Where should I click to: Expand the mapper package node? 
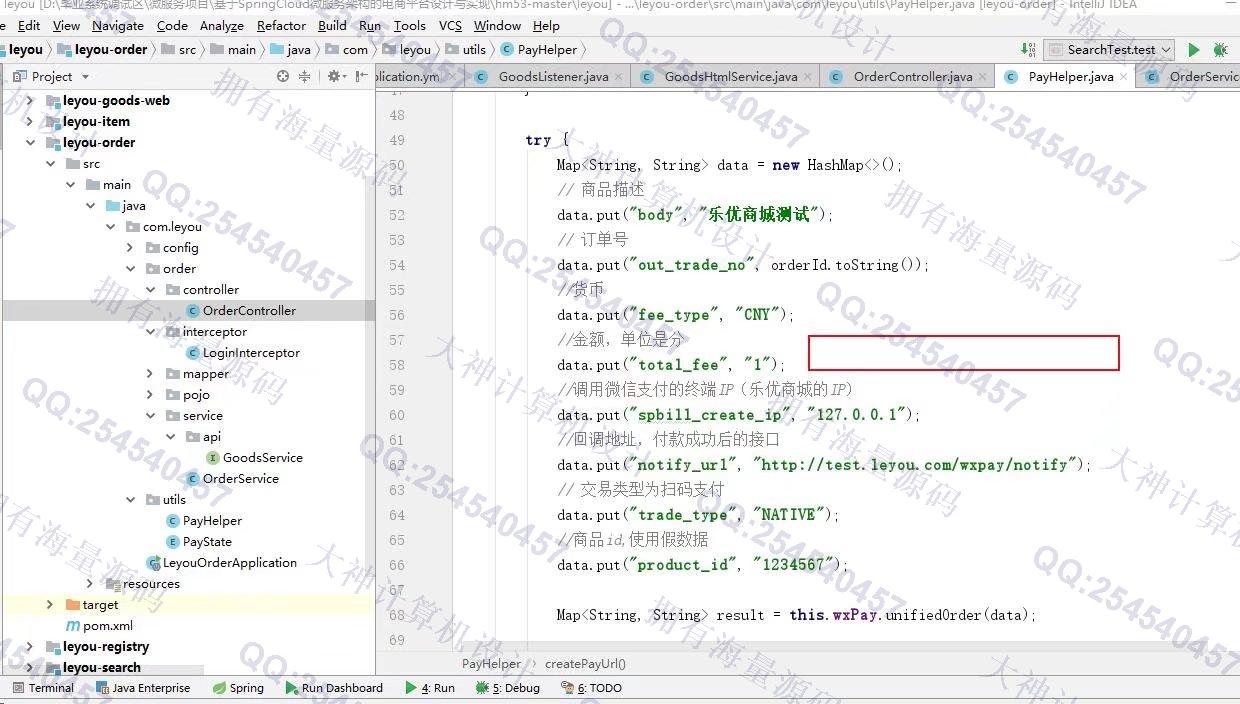pyautogui.click(x=150, y=373)
